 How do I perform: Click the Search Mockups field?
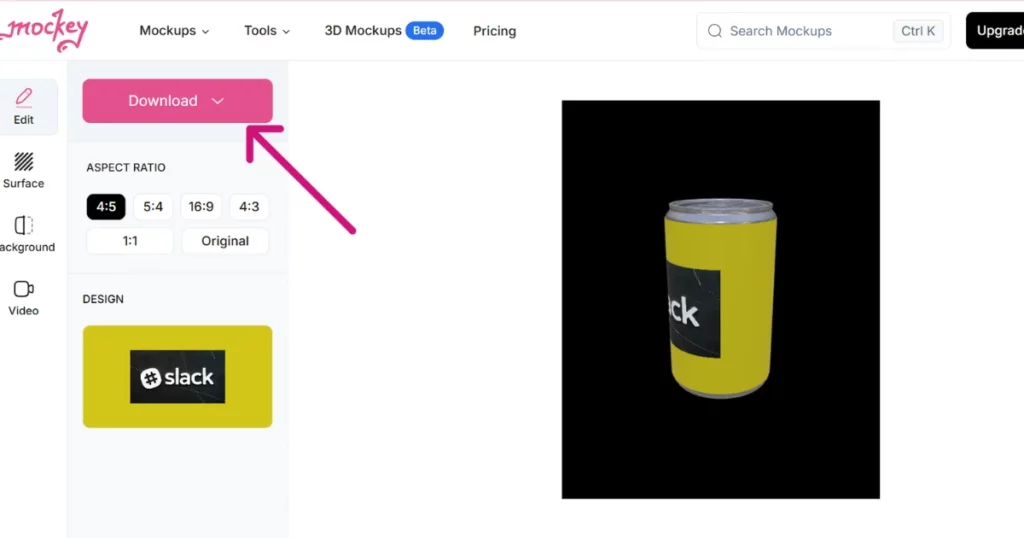click(x=824, y=31)
